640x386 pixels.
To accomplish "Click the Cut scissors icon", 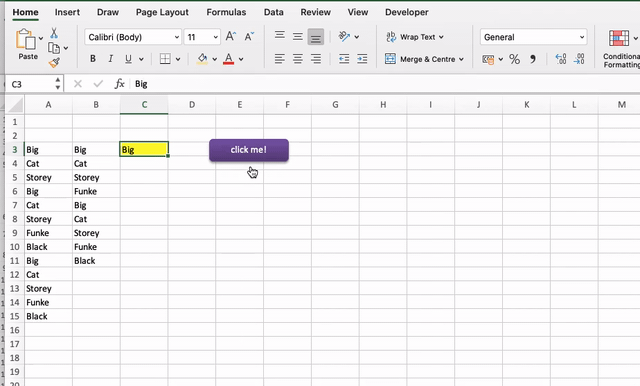I will point(54,33).
